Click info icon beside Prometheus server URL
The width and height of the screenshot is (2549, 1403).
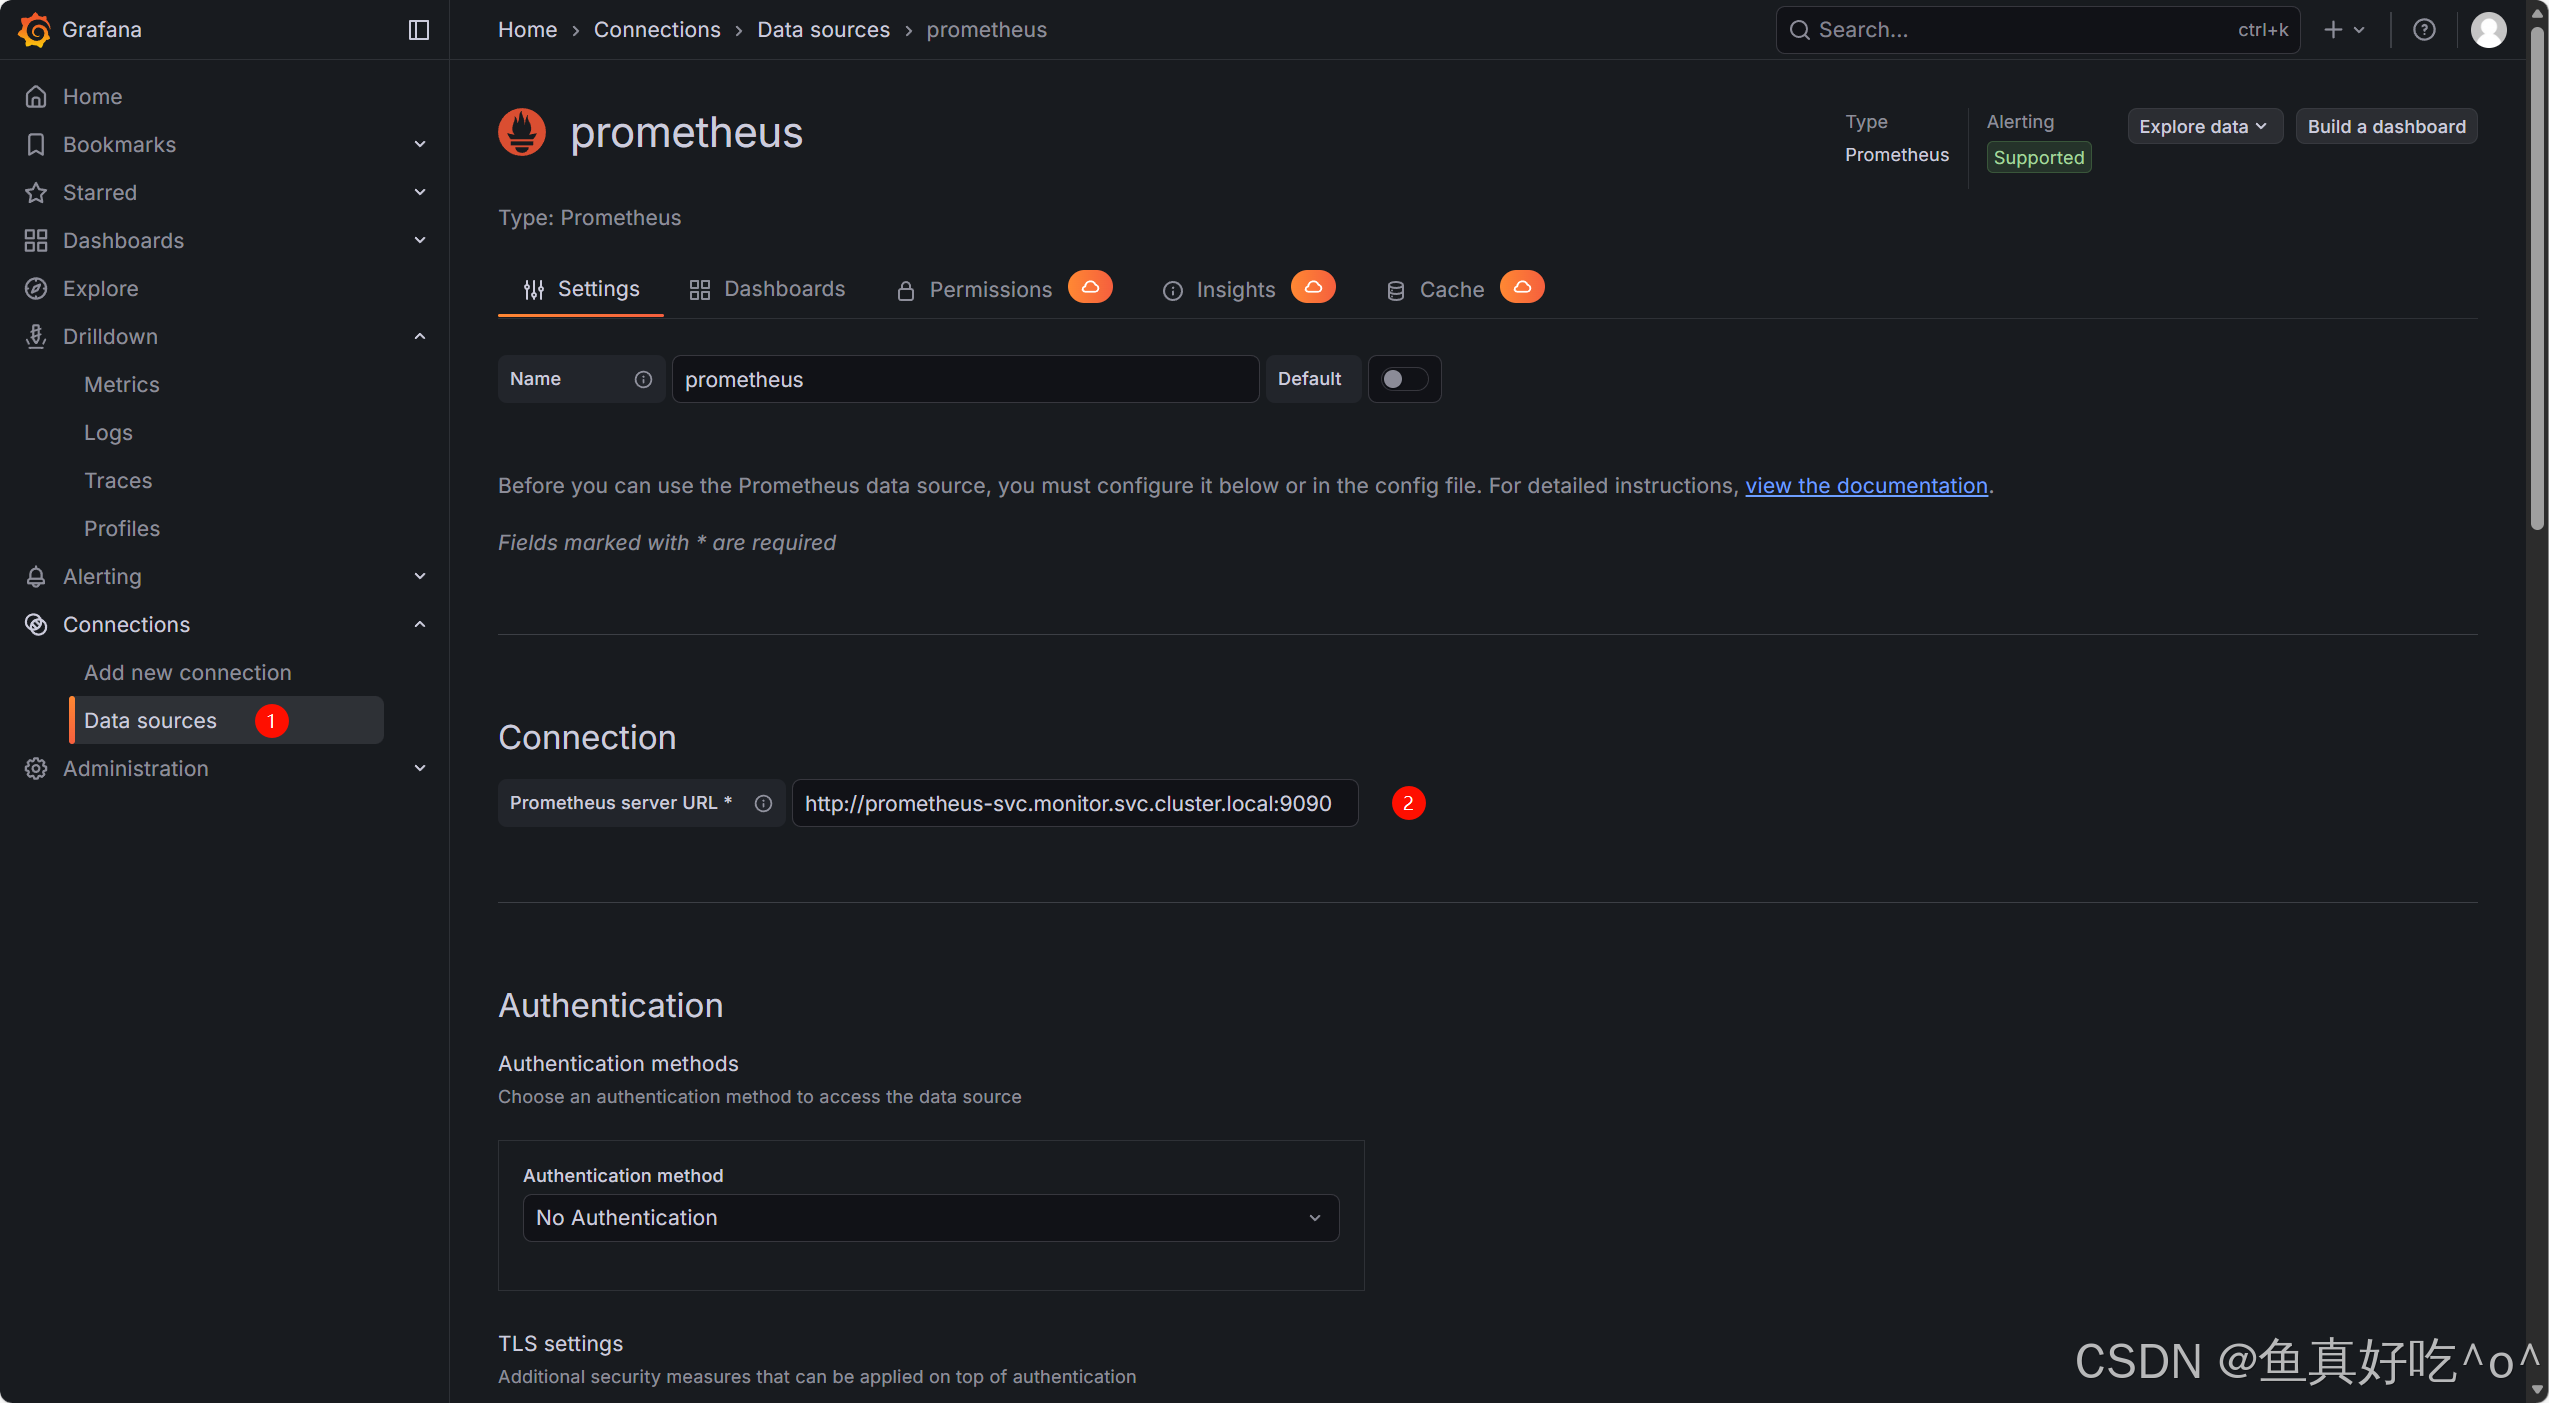point(763,803)
